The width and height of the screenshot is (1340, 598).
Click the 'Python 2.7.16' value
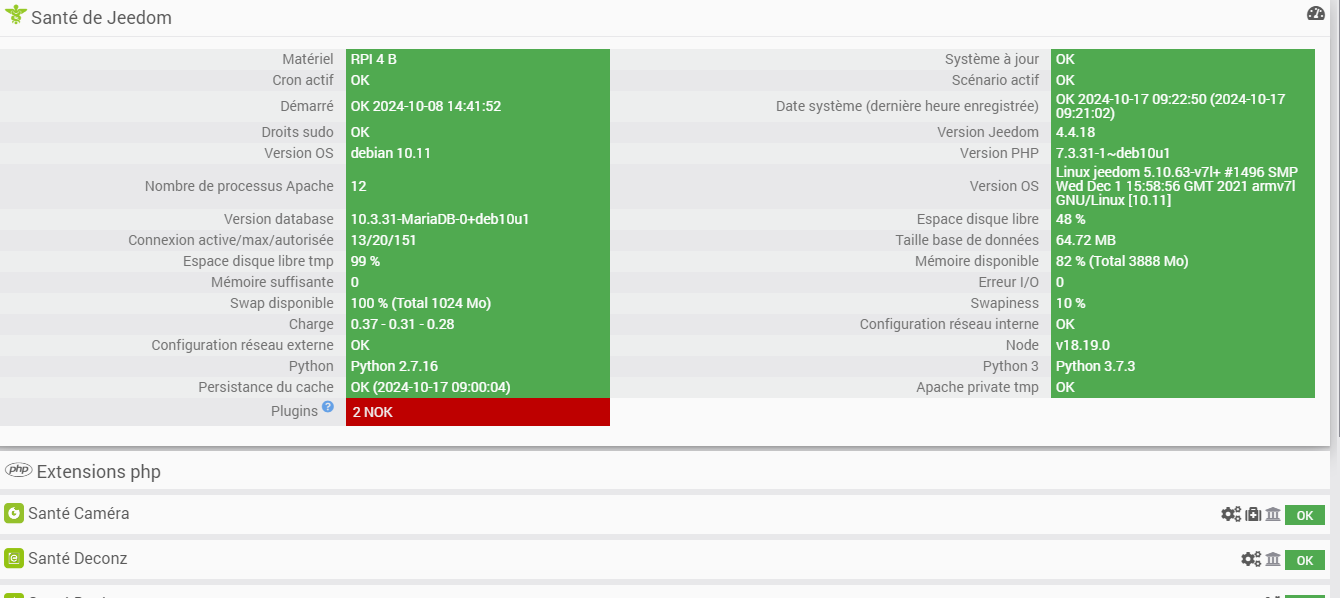[394, 366]
